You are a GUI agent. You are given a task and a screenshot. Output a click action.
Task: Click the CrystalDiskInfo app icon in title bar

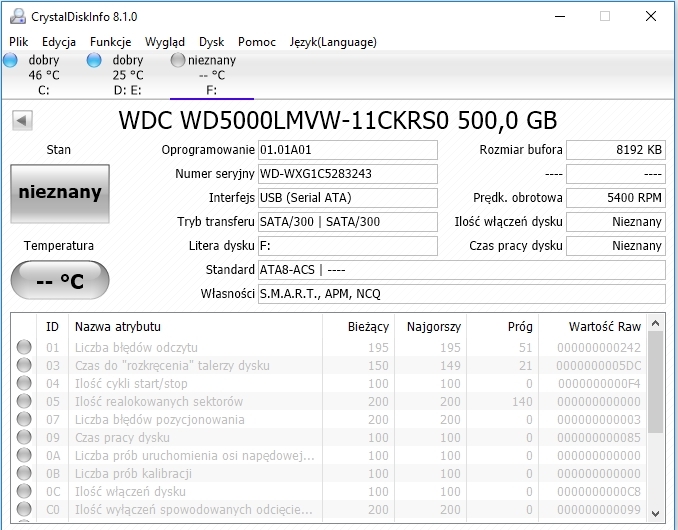pyautogui.click(x=18, y=16)
